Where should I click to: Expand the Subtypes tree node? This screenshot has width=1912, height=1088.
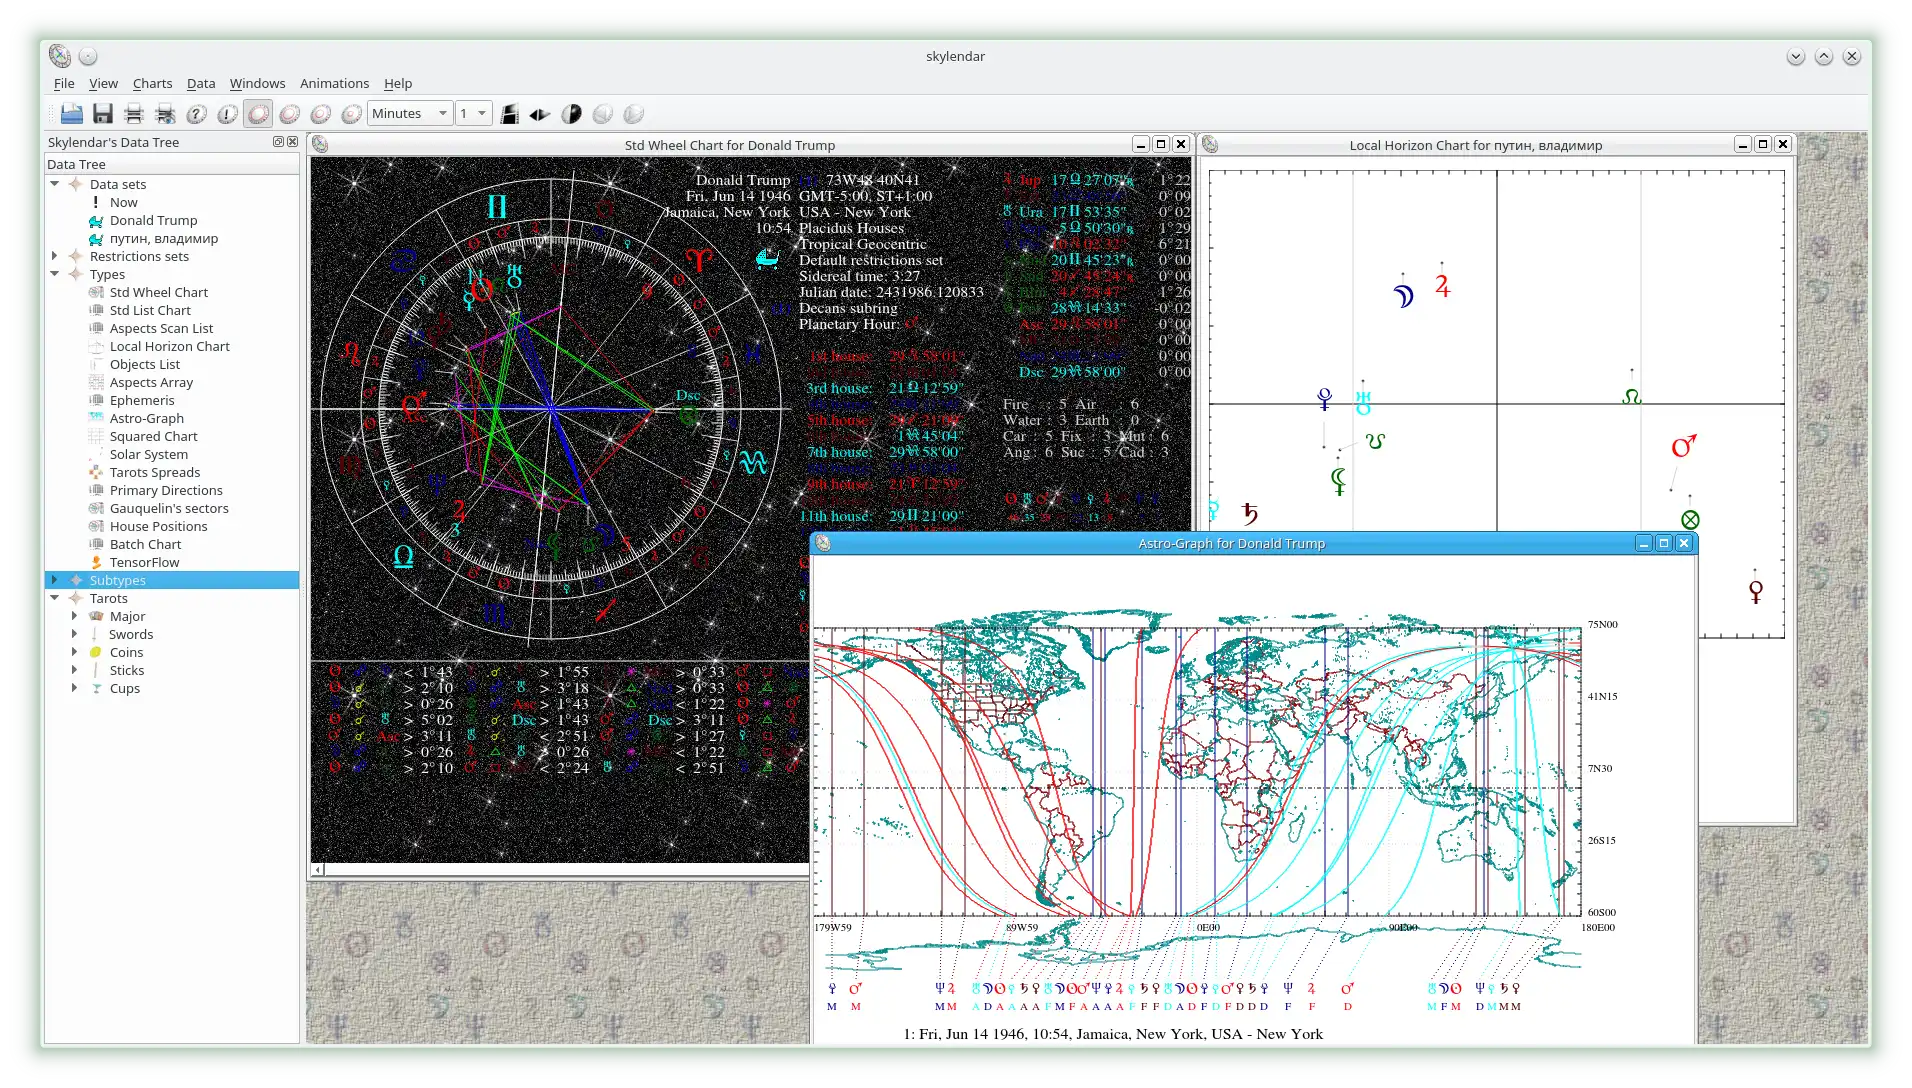pyautogui.click(x=55, y=580)
